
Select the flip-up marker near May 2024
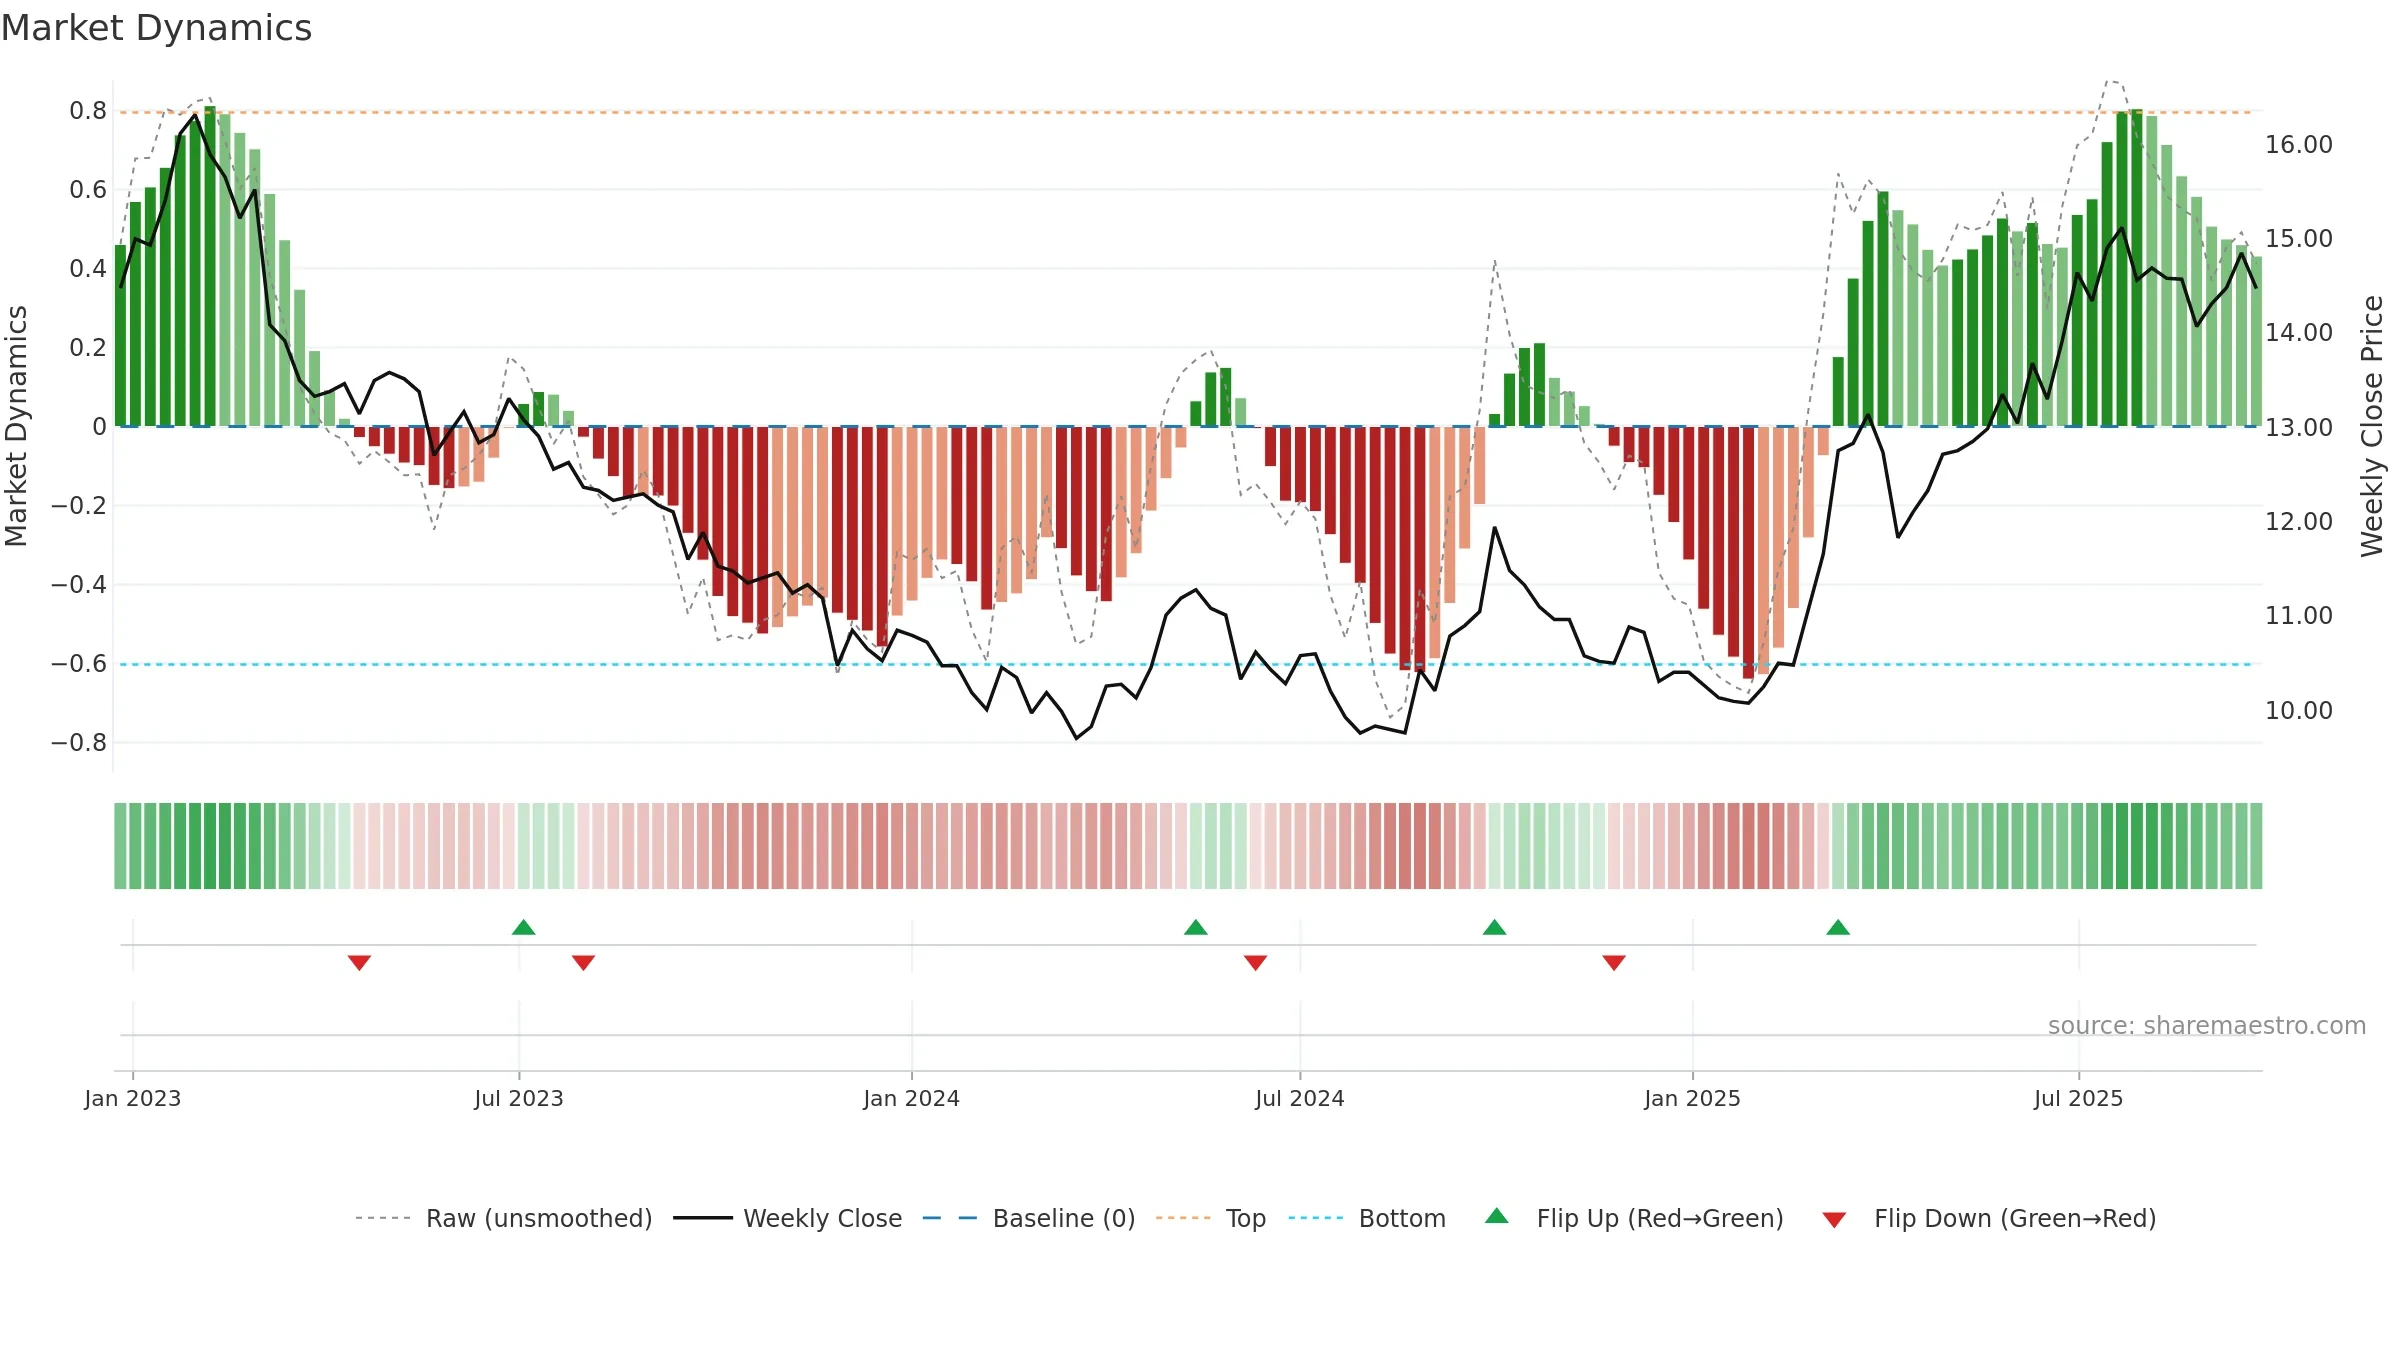click(x=1196, y=927)
